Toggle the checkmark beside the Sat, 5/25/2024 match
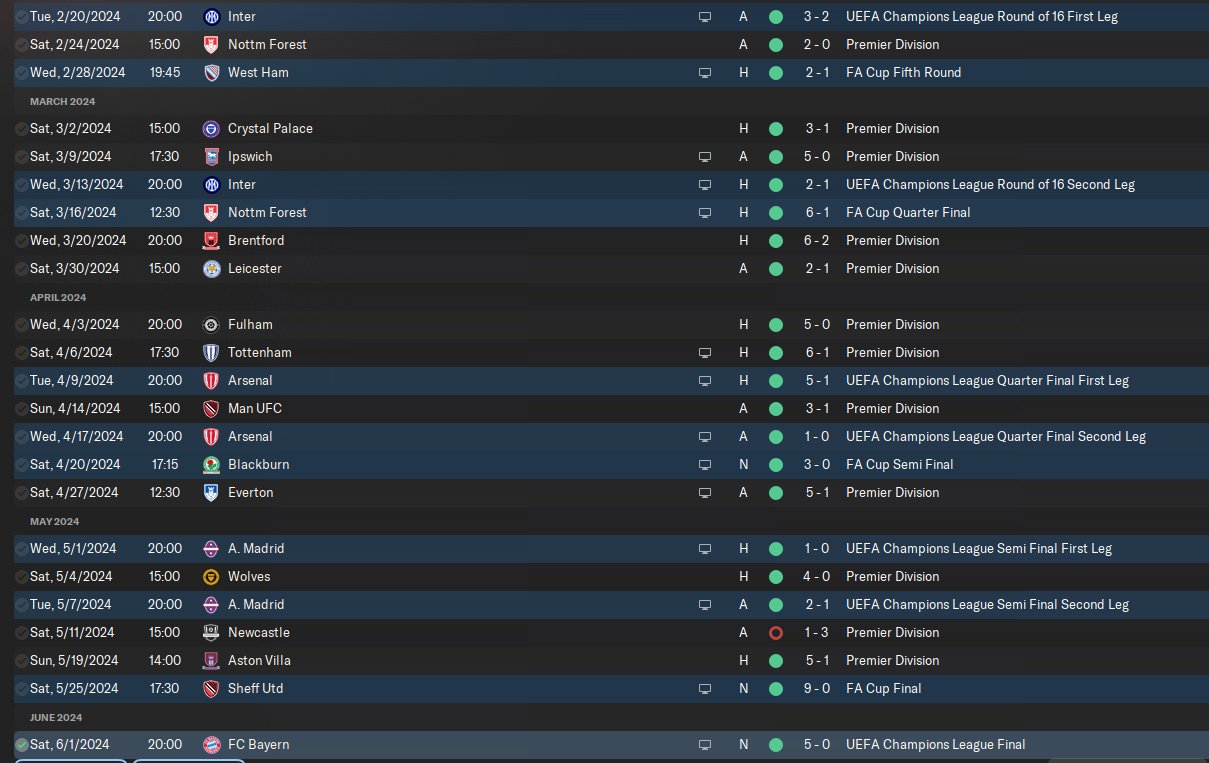The image size is (1209, 763). (22, 688)
